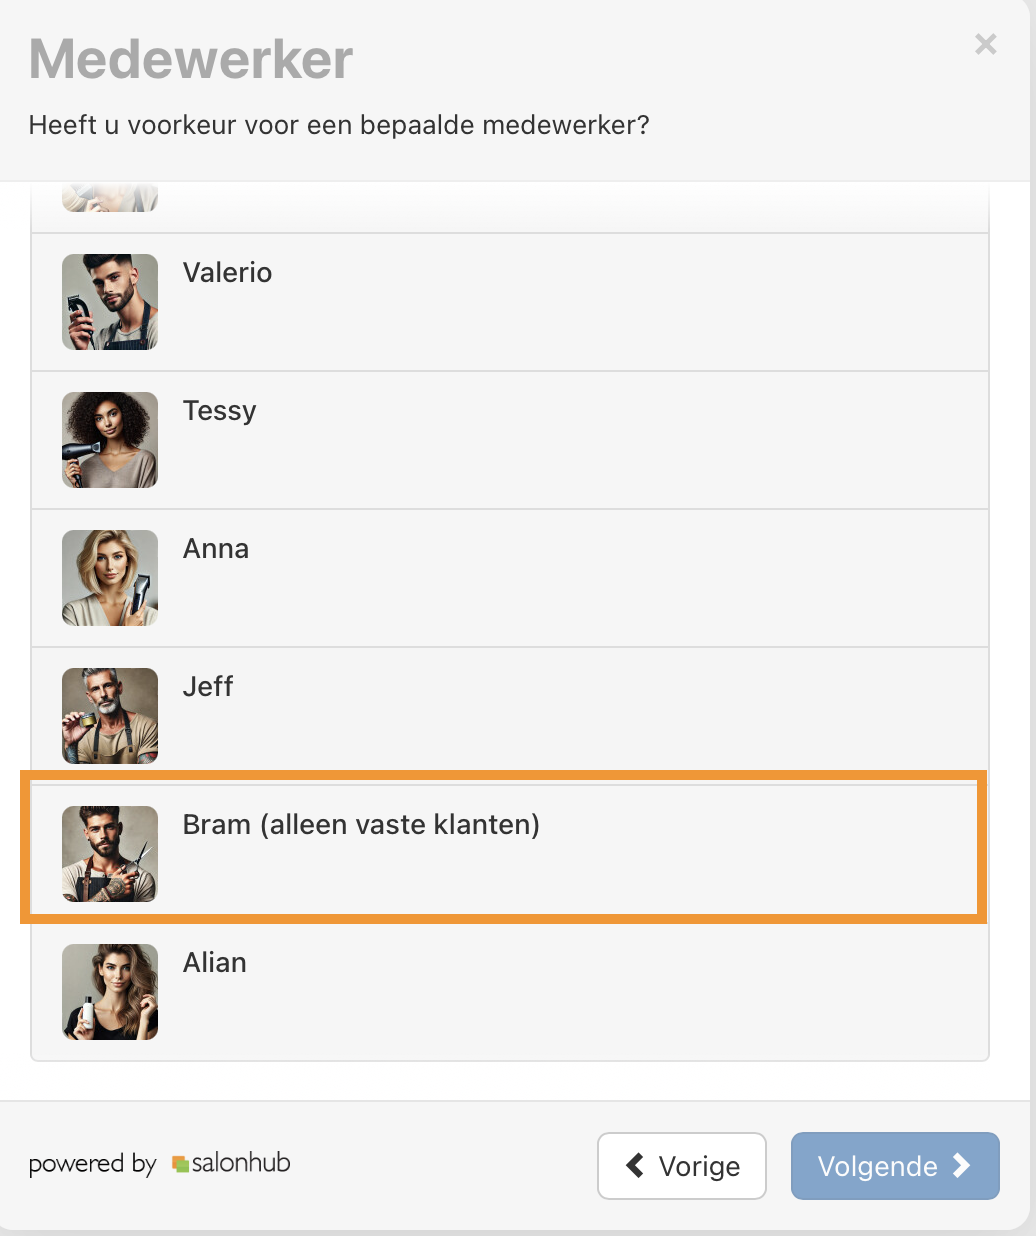Select Jeff as the employee
The image size is (1036, 1236).
(208, 687)
